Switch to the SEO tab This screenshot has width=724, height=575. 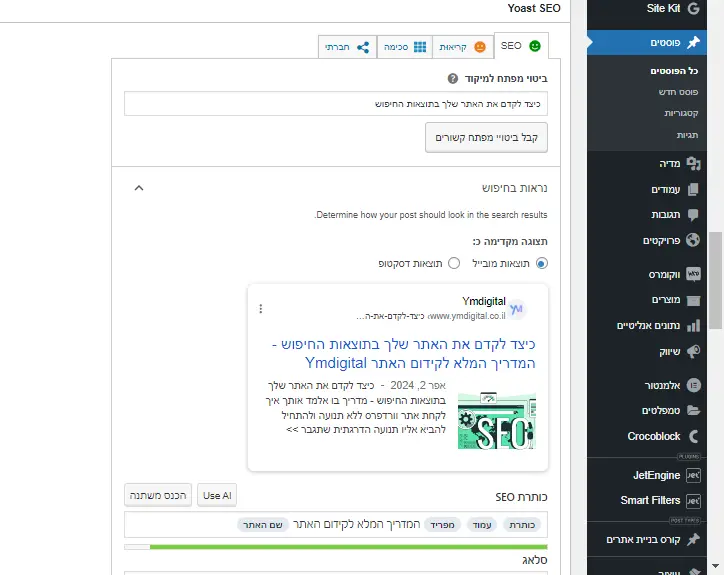pyautogui.click(x=521, y=46)
